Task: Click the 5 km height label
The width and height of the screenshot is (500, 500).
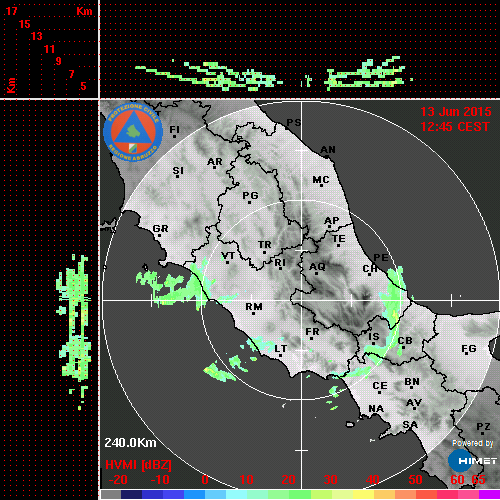Action: (x=83, y=86)
